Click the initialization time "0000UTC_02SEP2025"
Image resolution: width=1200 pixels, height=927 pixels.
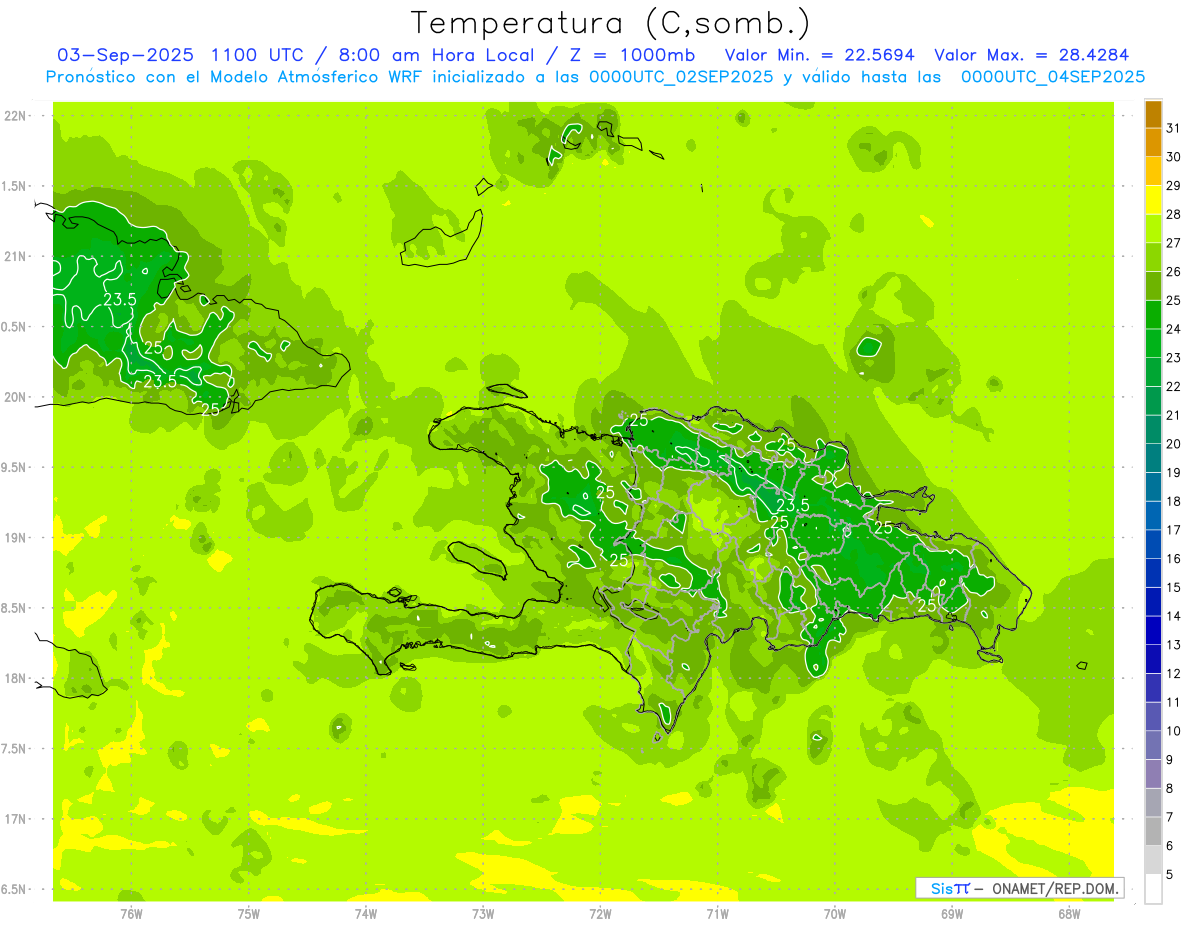pyautogui.click(x=681, y=77)
